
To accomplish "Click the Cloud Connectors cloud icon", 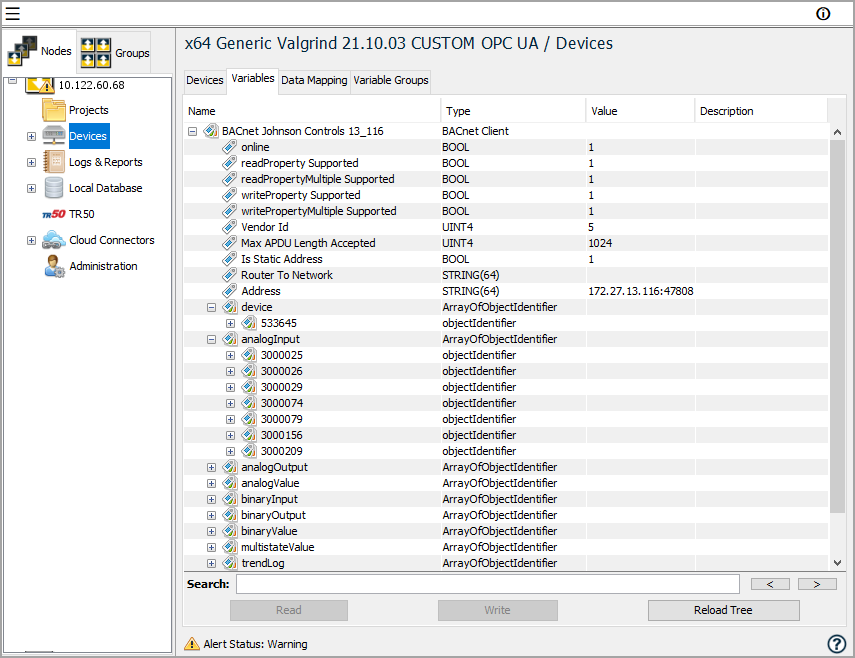I will tap(54, 240).
